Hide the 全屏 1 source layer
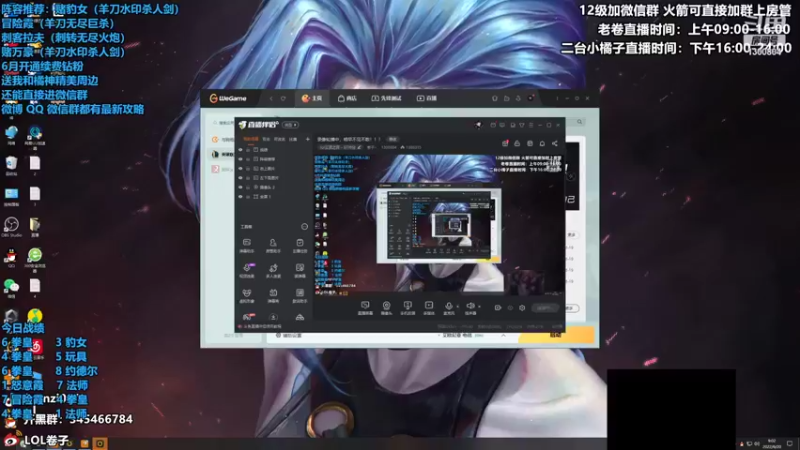The height and width of the screenshot is (450, 800). coord(240,196)
